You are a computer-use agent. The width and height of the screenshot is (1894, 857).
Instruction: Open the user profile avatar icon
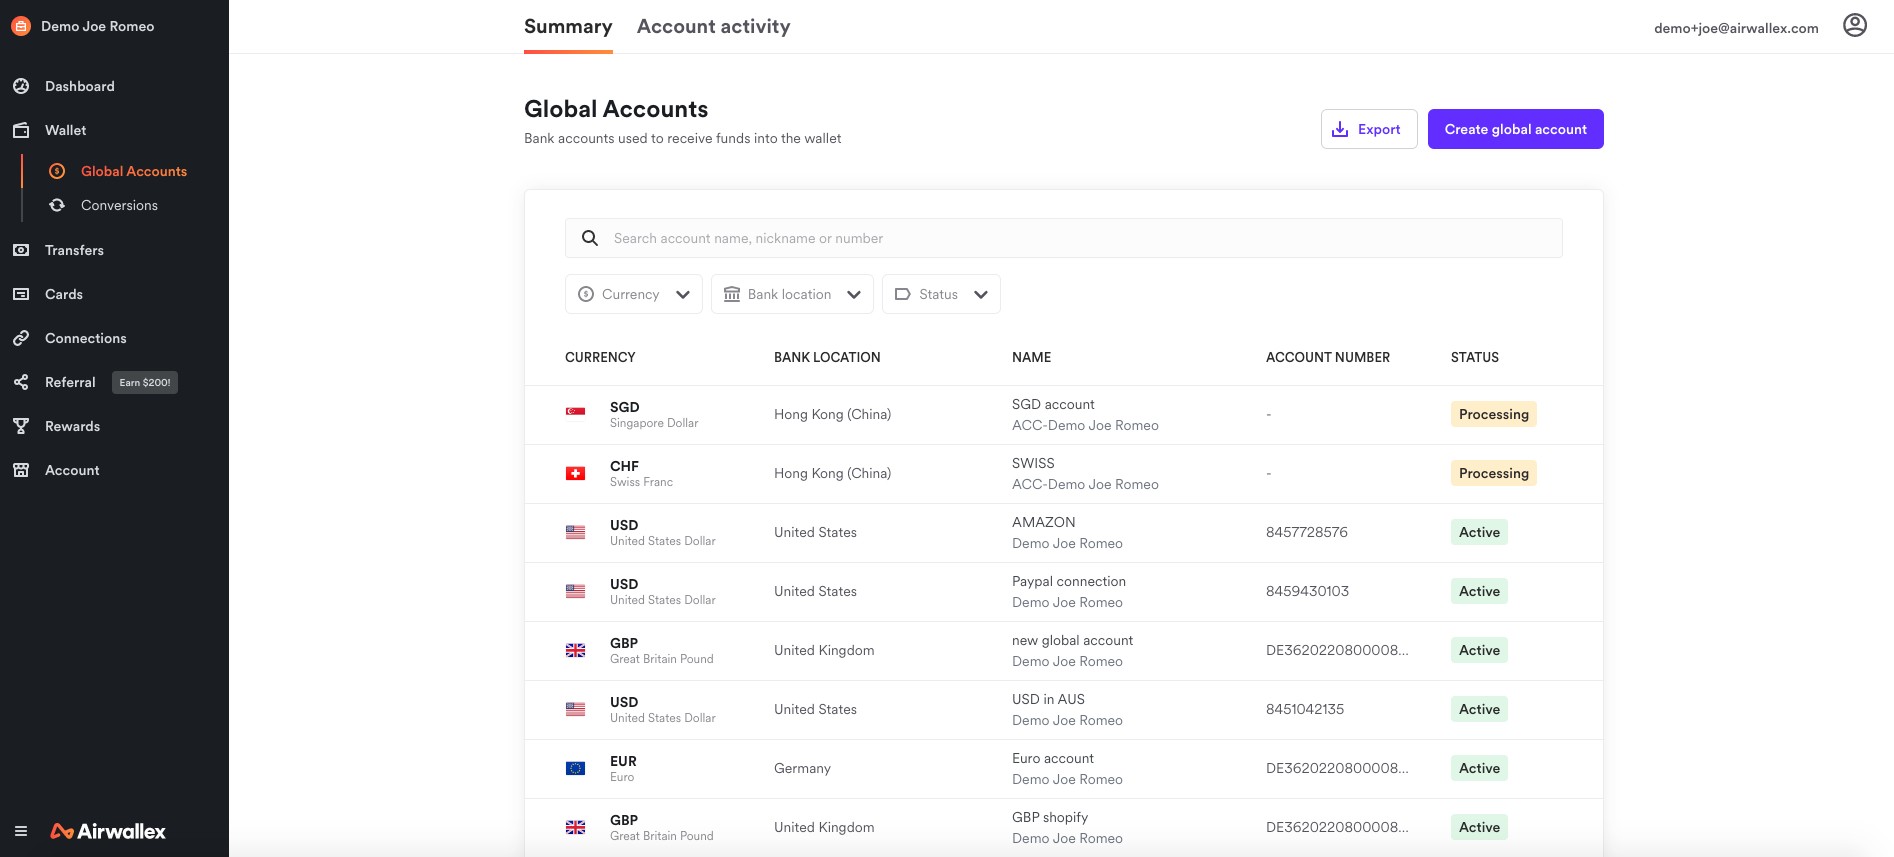pos(1855,25)
